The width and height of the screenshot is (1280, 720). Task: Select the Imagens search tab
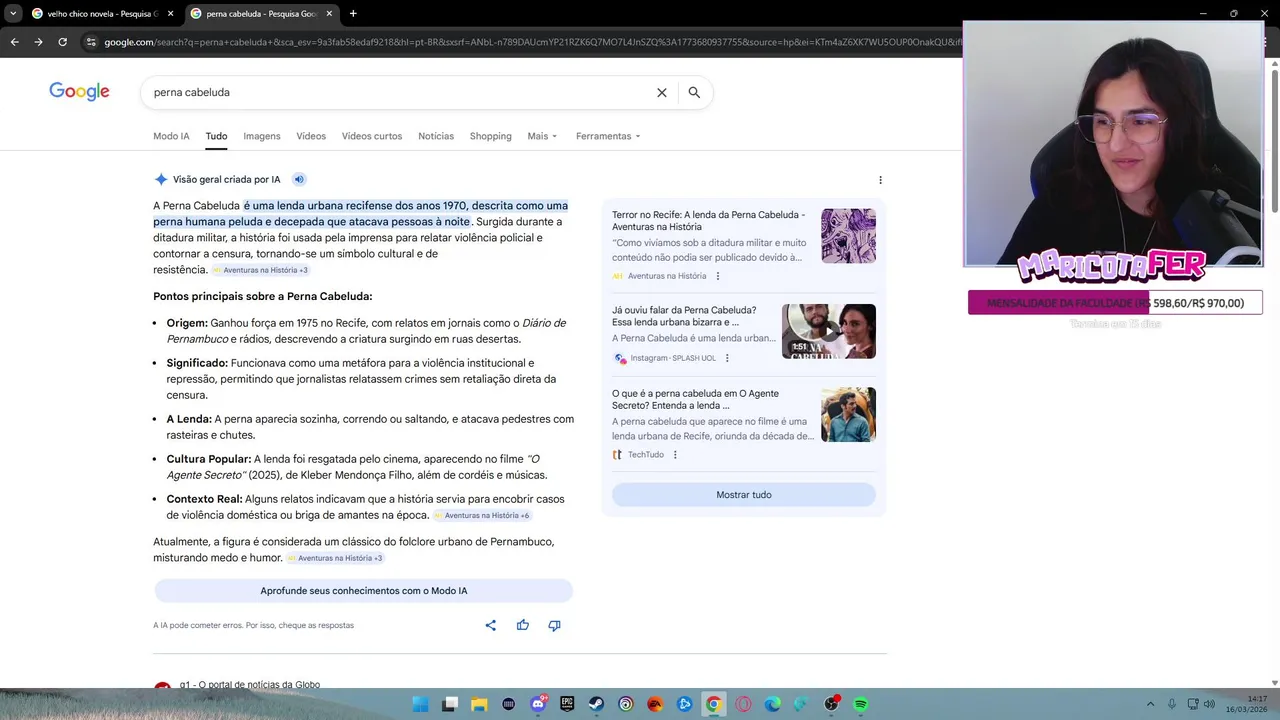point(262,136)
